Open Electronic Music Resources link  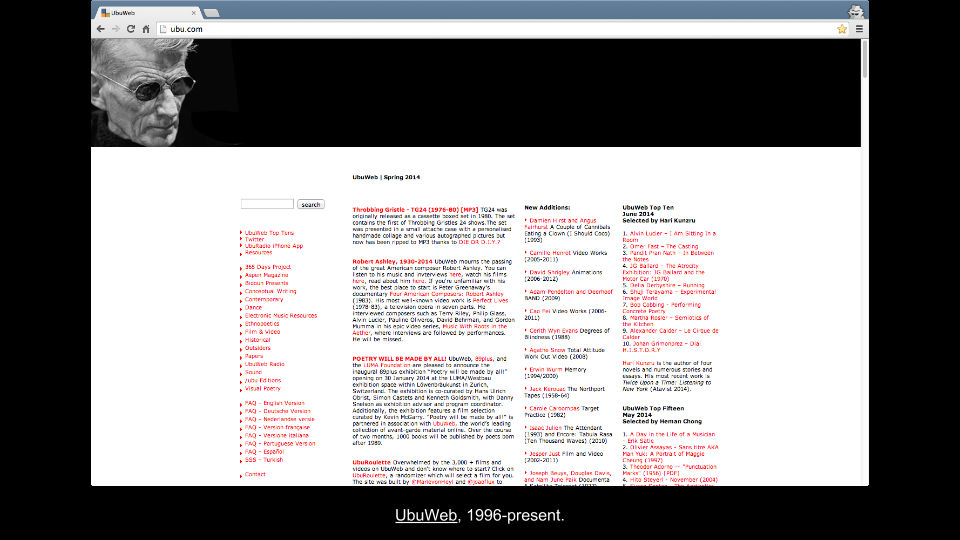(281, 316)
